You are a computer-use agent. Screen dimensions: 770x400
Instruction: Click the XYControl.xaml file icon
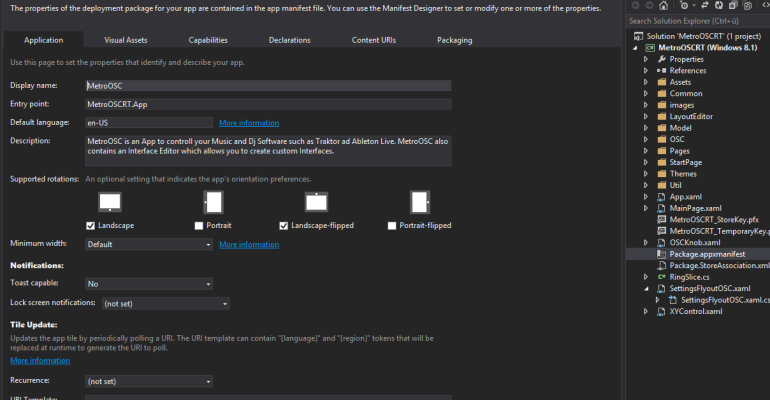pos(661,311)
